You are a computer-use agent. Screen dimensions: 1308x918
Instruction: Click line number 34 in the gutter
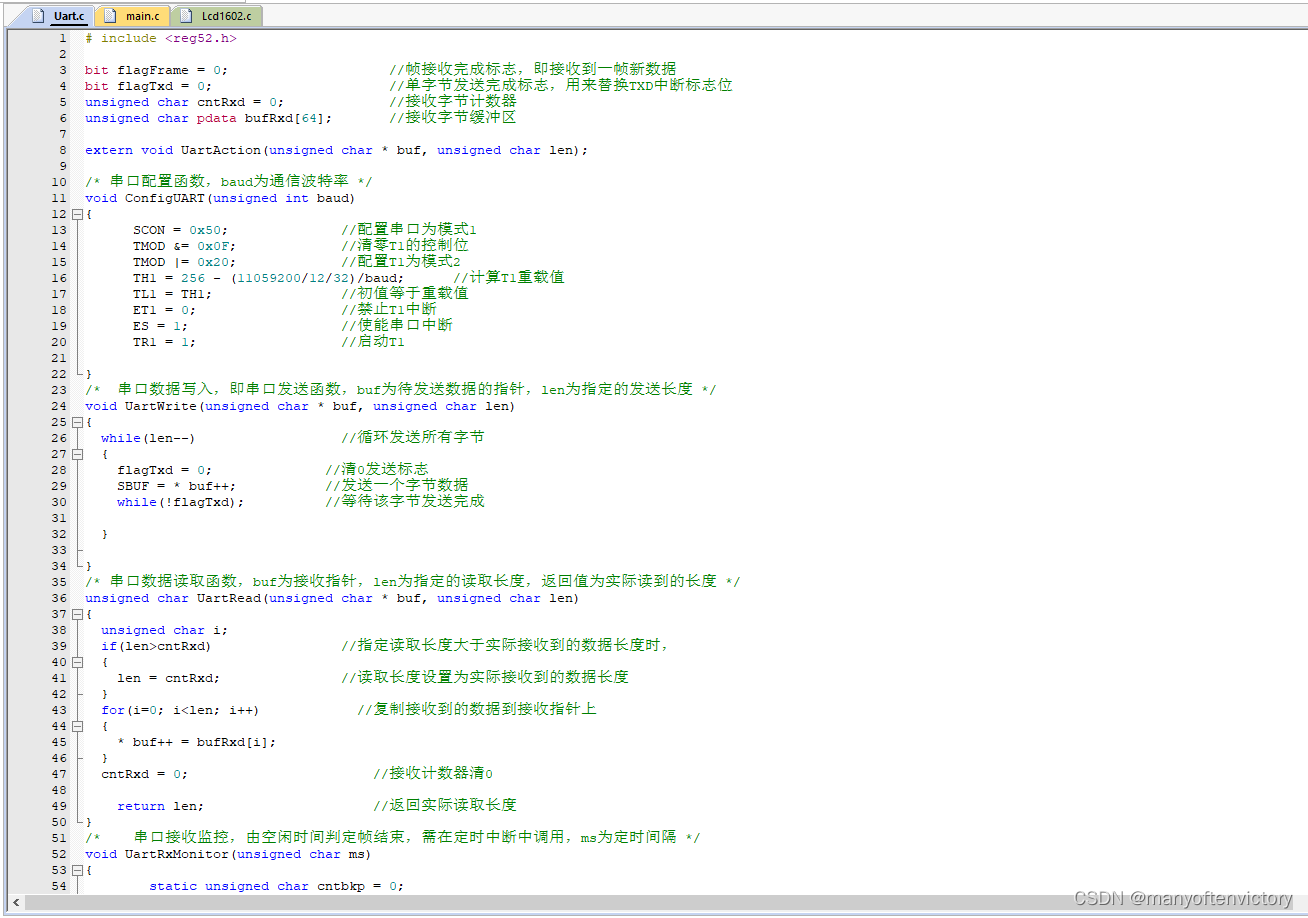[x=59, y=566]
